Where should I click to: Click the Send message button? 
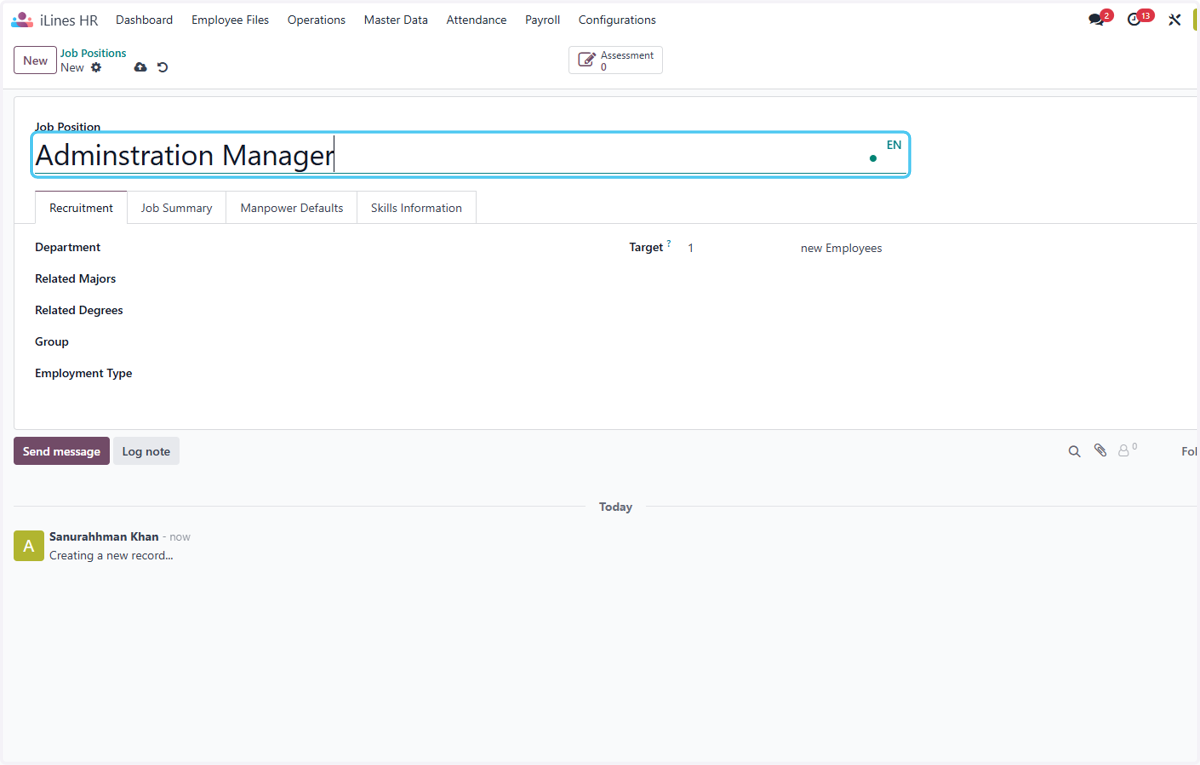point(62,451)
